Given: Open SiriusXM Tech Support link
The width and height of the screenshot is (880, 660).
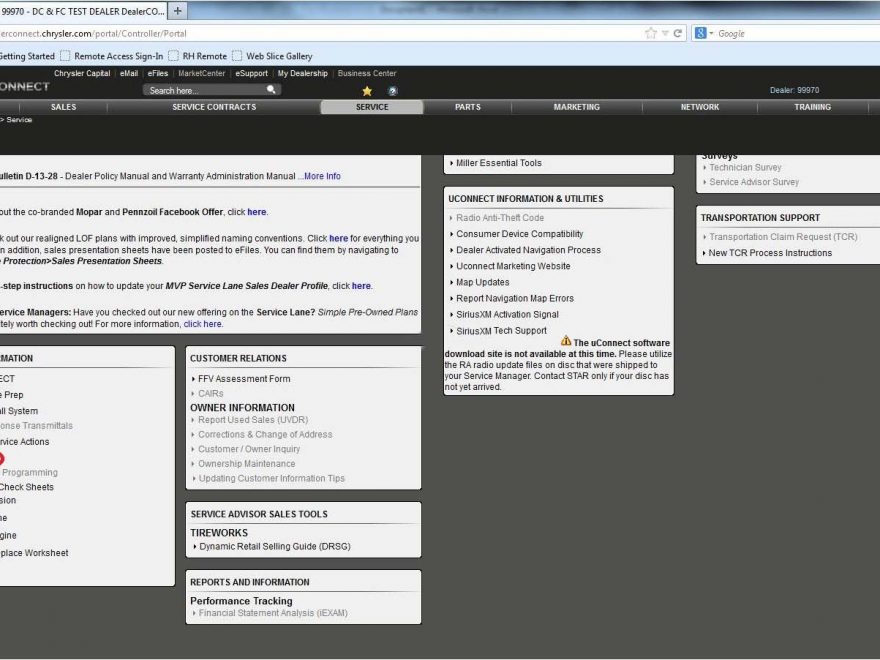Looking at the screenshot, I should pos(501,331).
